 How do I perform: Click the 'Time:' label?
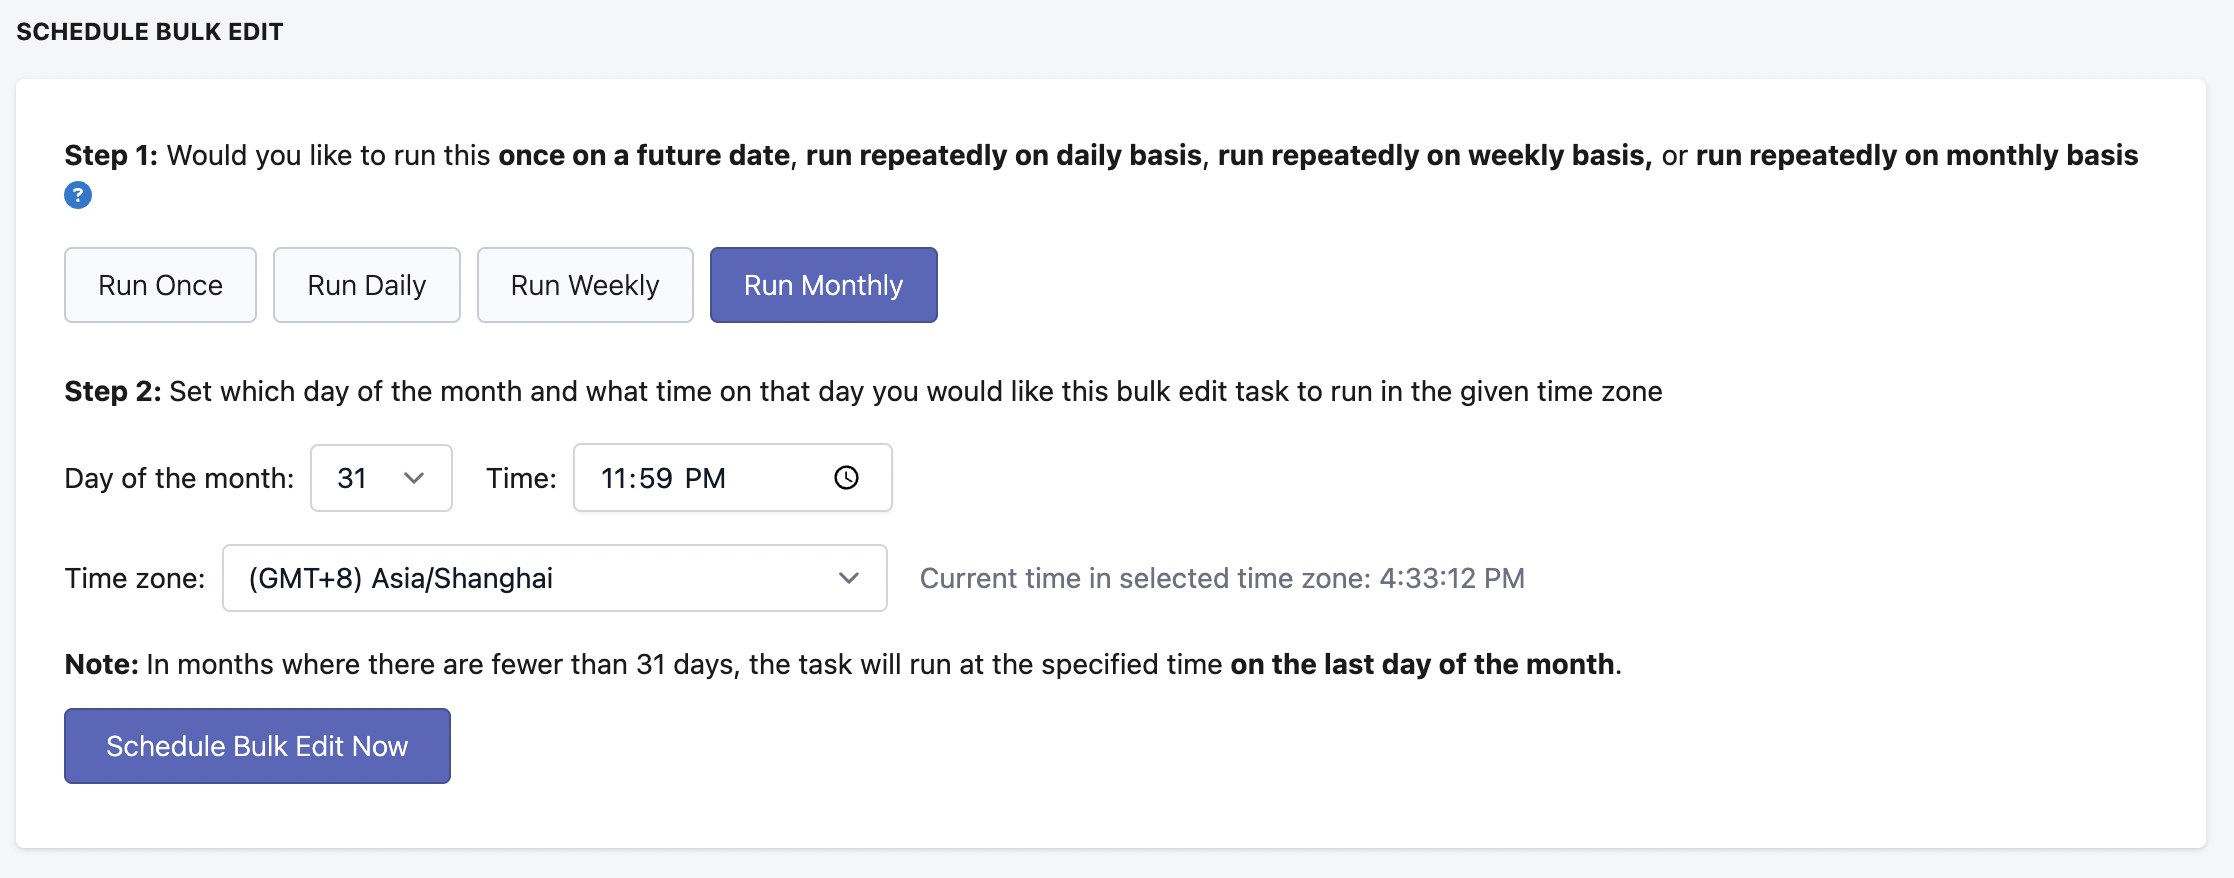click(521, 478)
